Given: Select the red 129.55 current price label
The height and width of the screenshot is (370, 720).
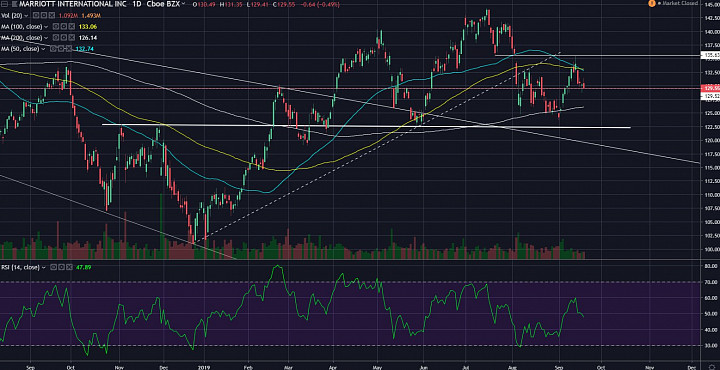Looking at the screenshot, I should point(709,88).
